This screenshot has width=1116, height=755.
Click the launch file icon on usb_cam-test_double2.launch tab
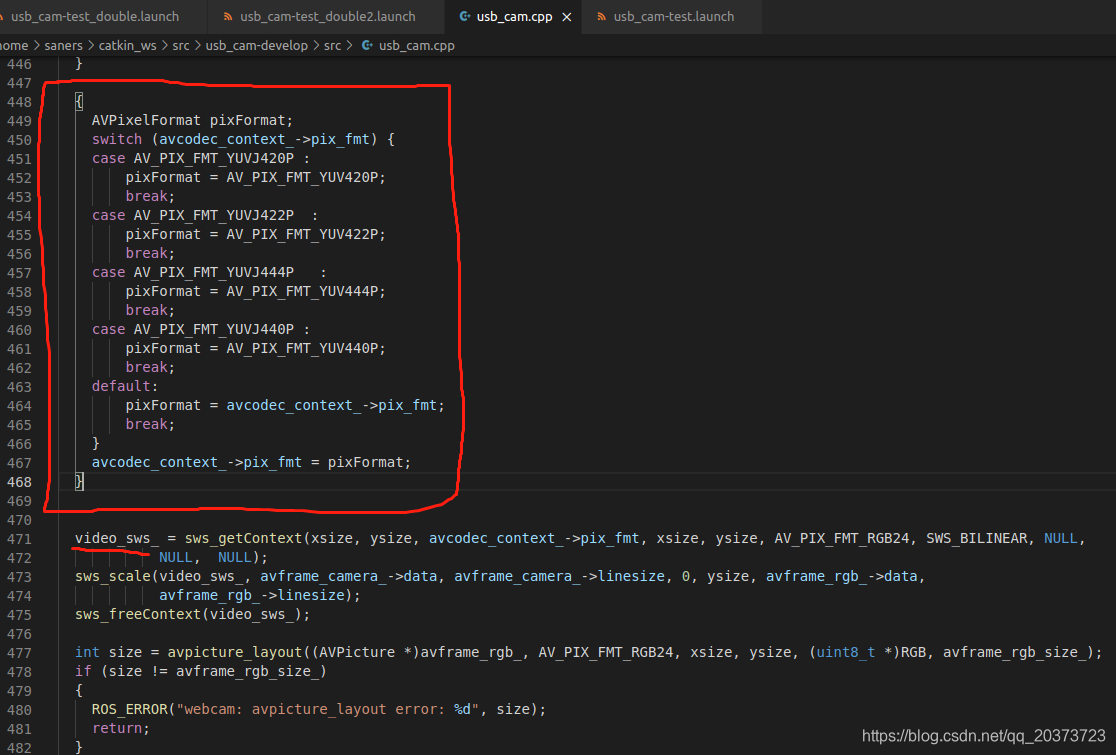(228, 16)
